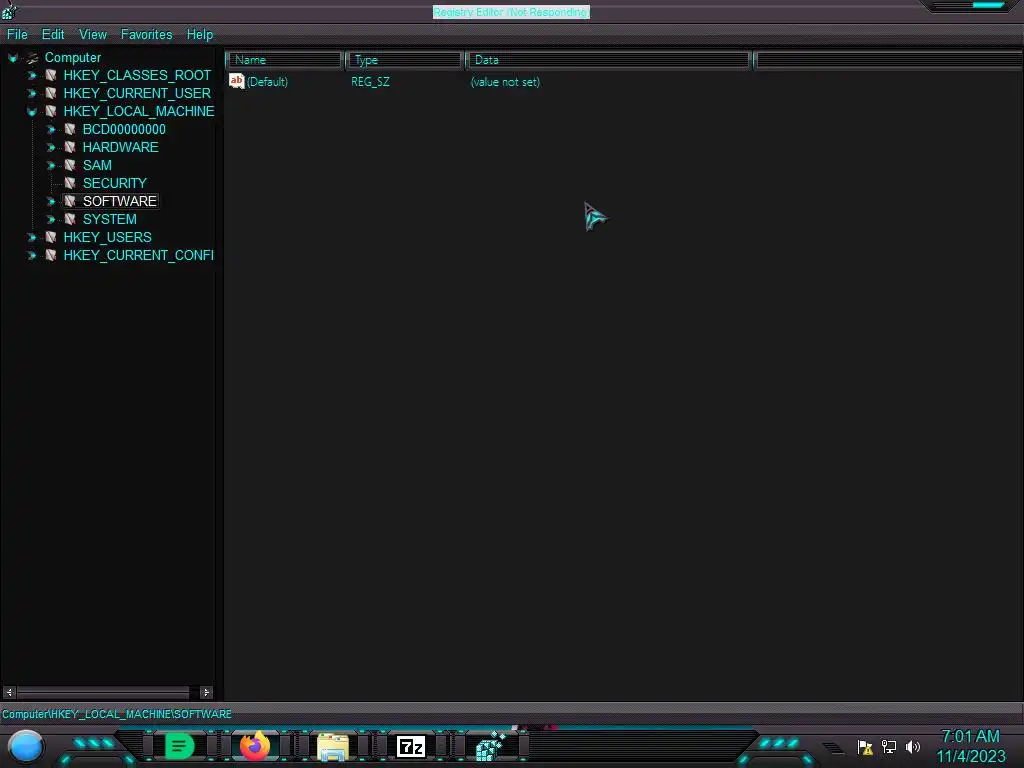Click the HKEY_CLASSES_ROOT folder icon
Image resolution: width=1024 pixels, height=768 pixels.
(x=50, y=76)
